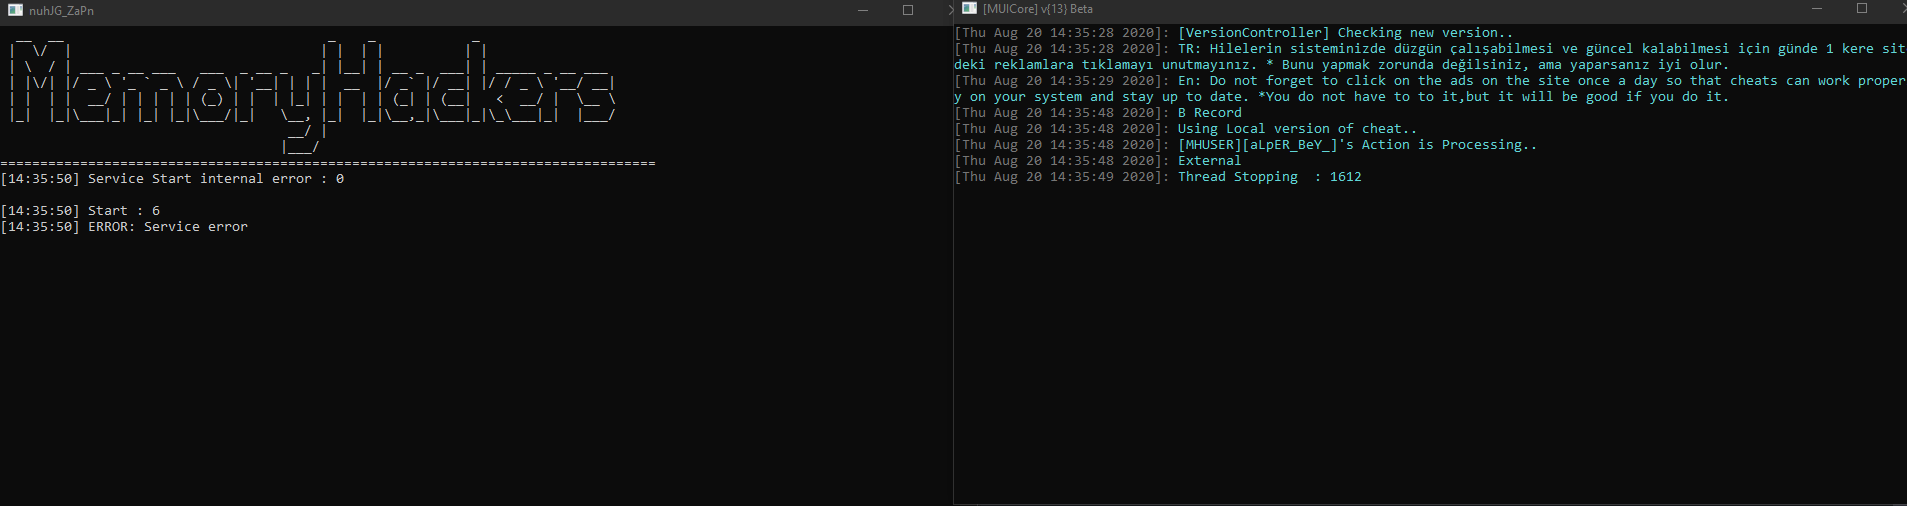Minimize the nuhJG_ZaPn console window
The width and height of the screenshot is (1907, 506).
863,10
